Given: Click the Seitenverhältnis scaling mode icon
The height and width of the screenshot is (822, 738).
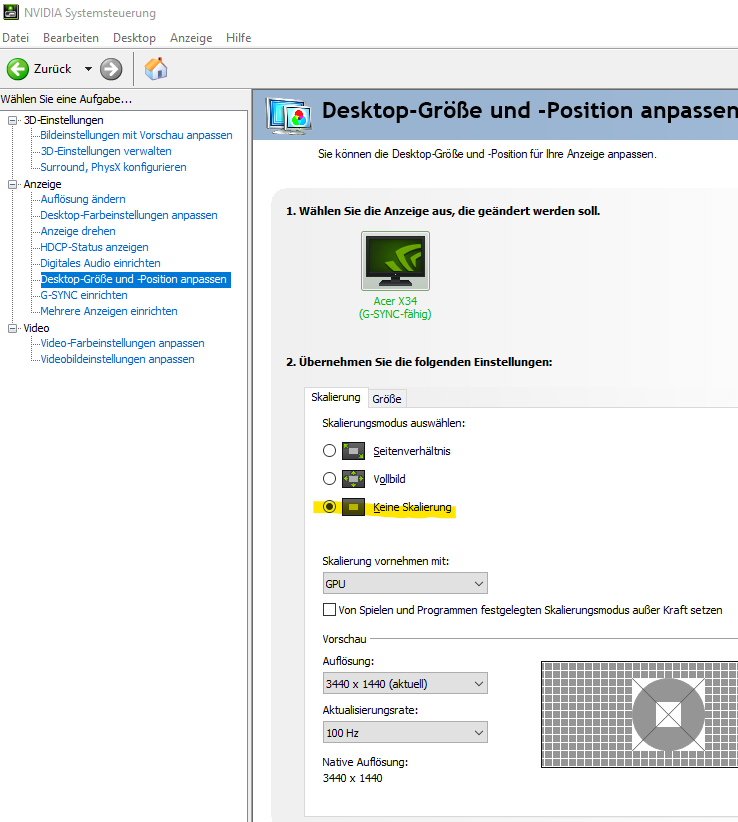Looking at the screenshot, I should coord(353,451).
